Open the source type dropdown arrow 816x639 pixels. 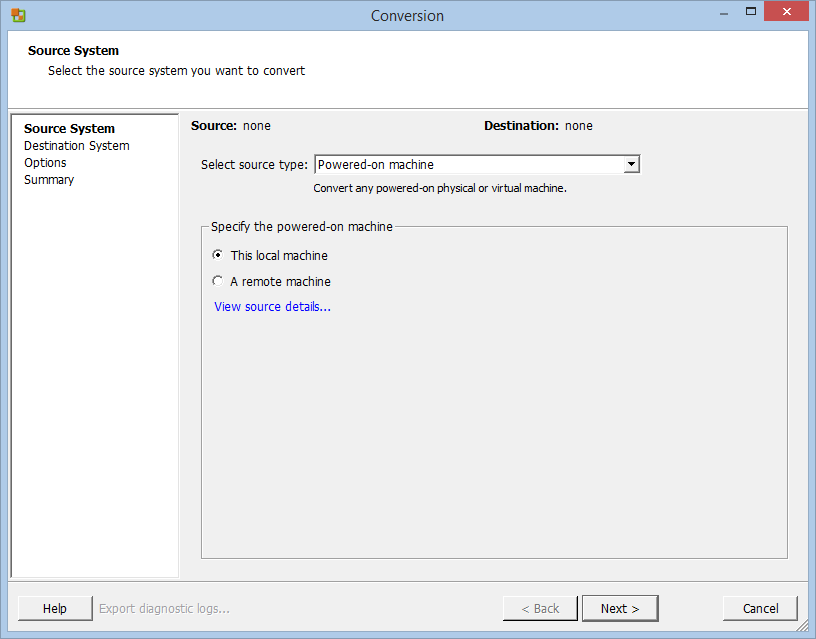[x=631, y=164]
